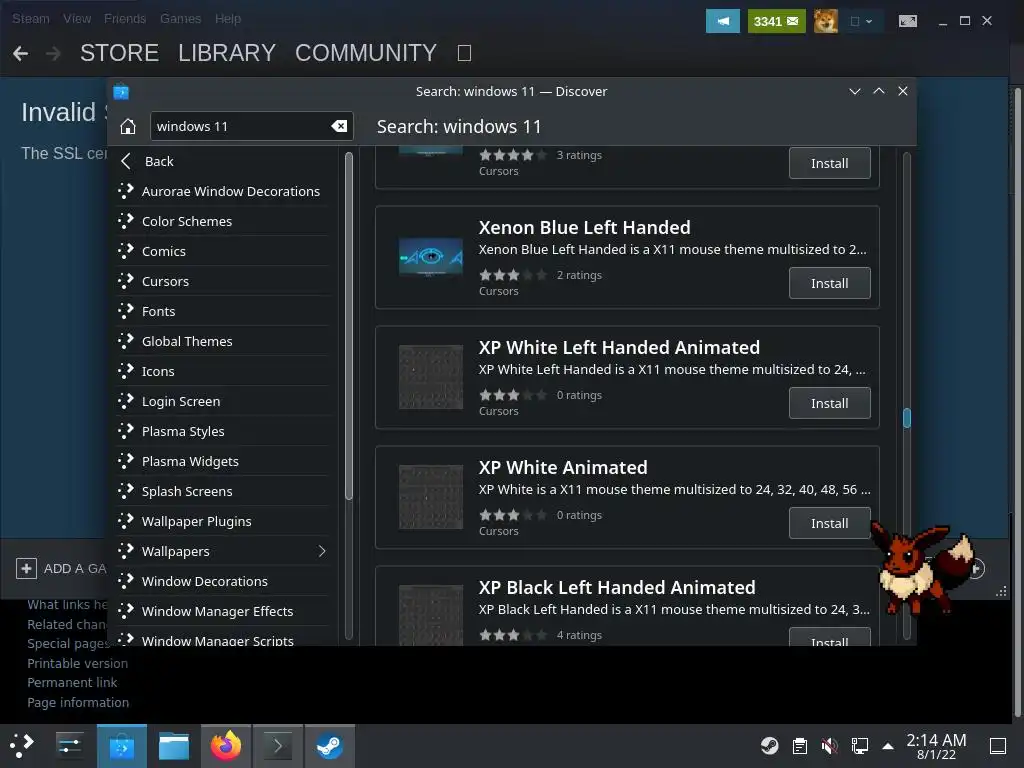Open the Friends menu in Steam
This screenshot has height=768, width=1024.
point(125,19)
